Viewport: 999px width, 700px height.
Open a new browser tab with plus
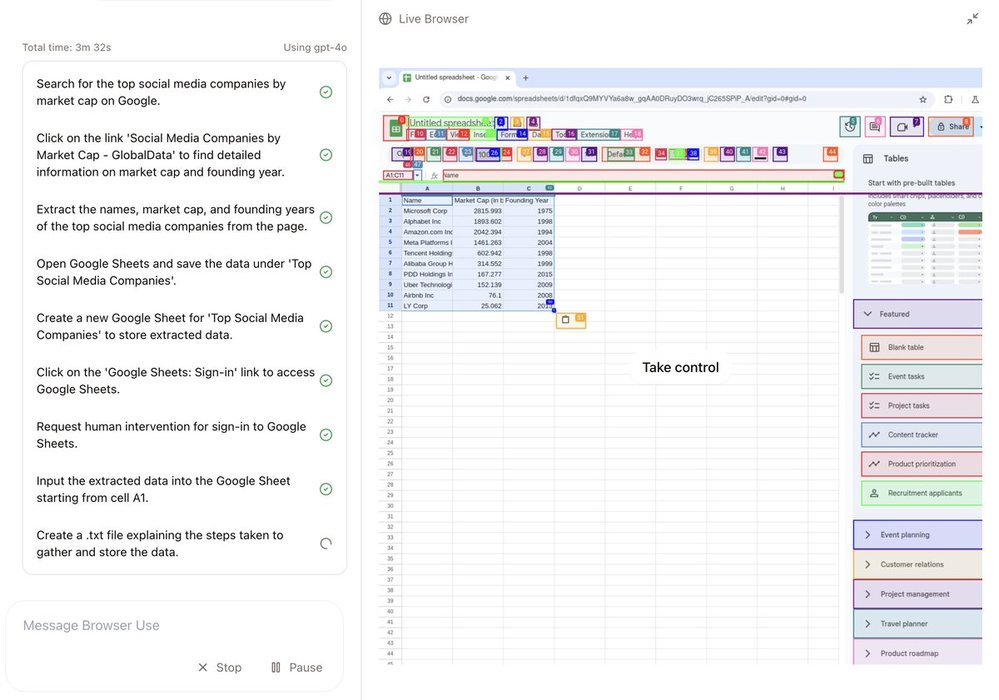pyautogui.click(x=526, y=78)
